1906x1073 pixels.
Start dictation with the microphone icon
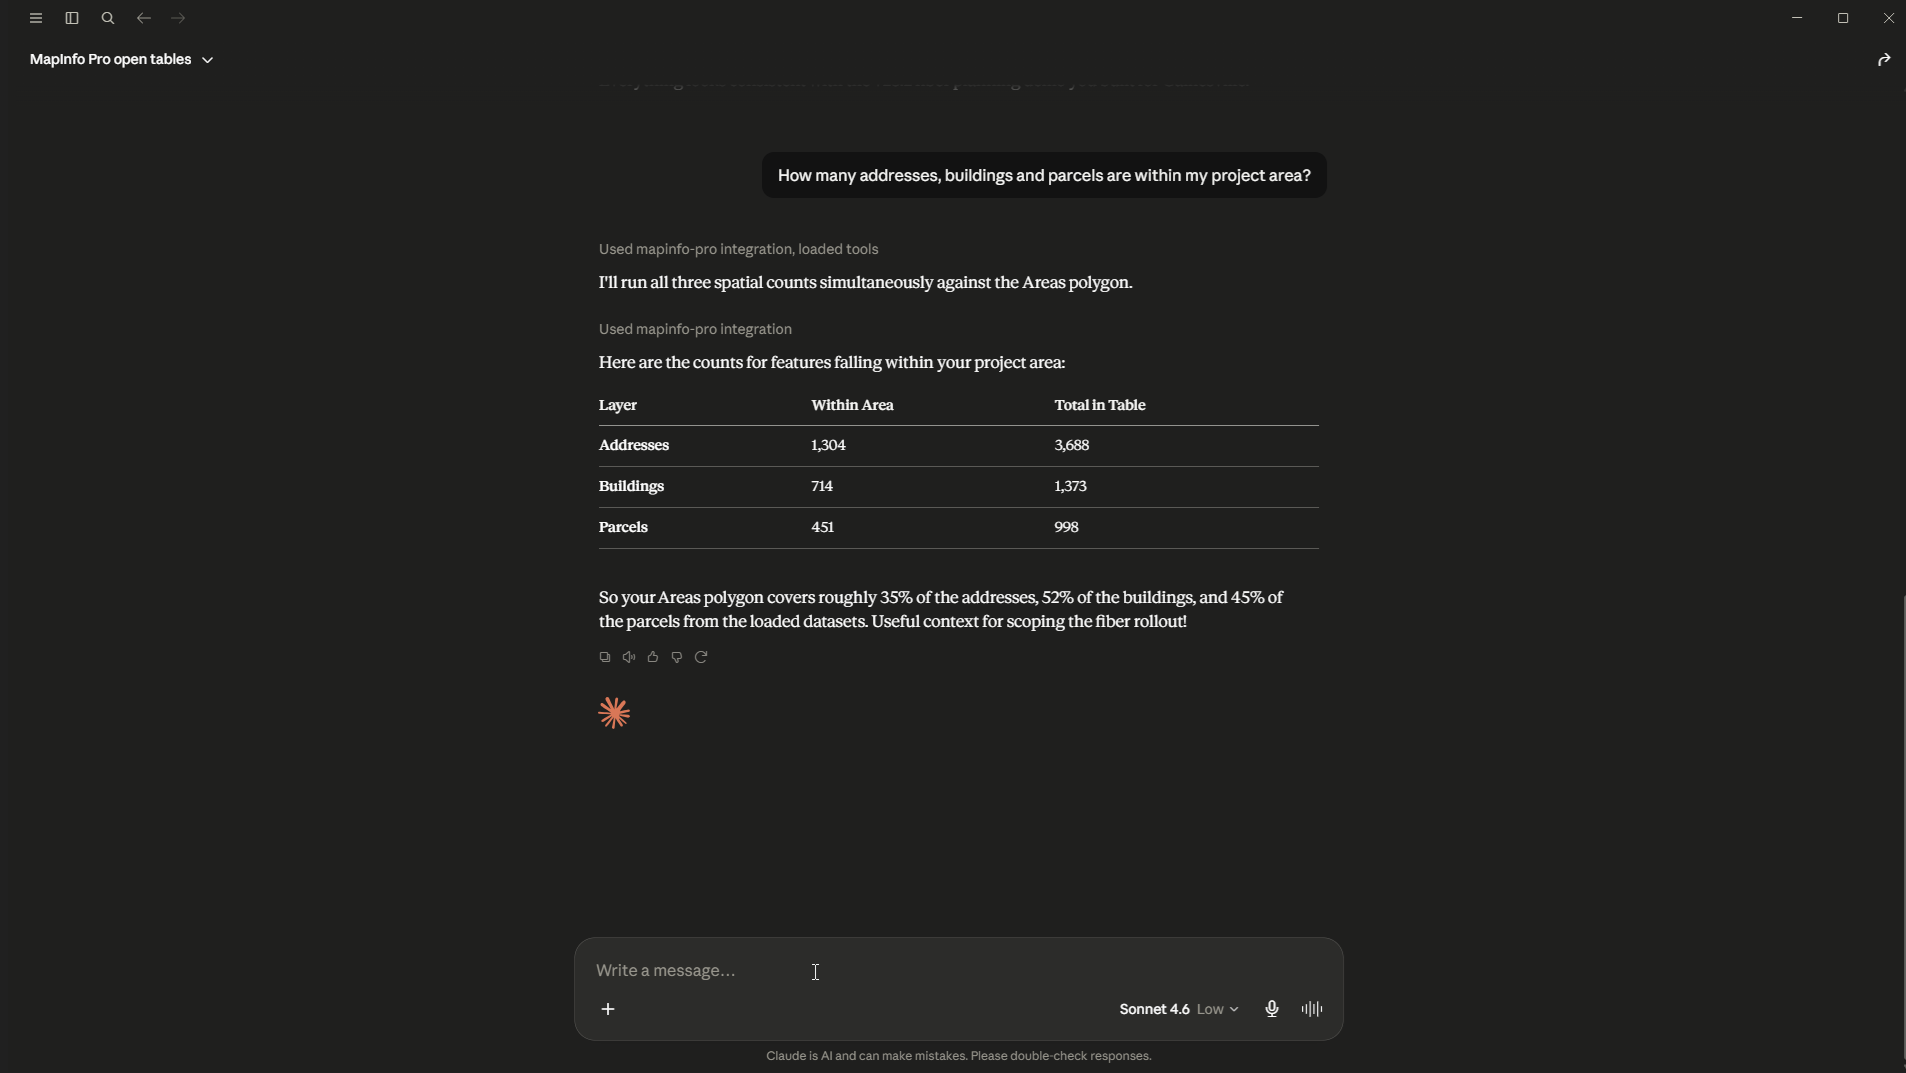point(1272,1009)
